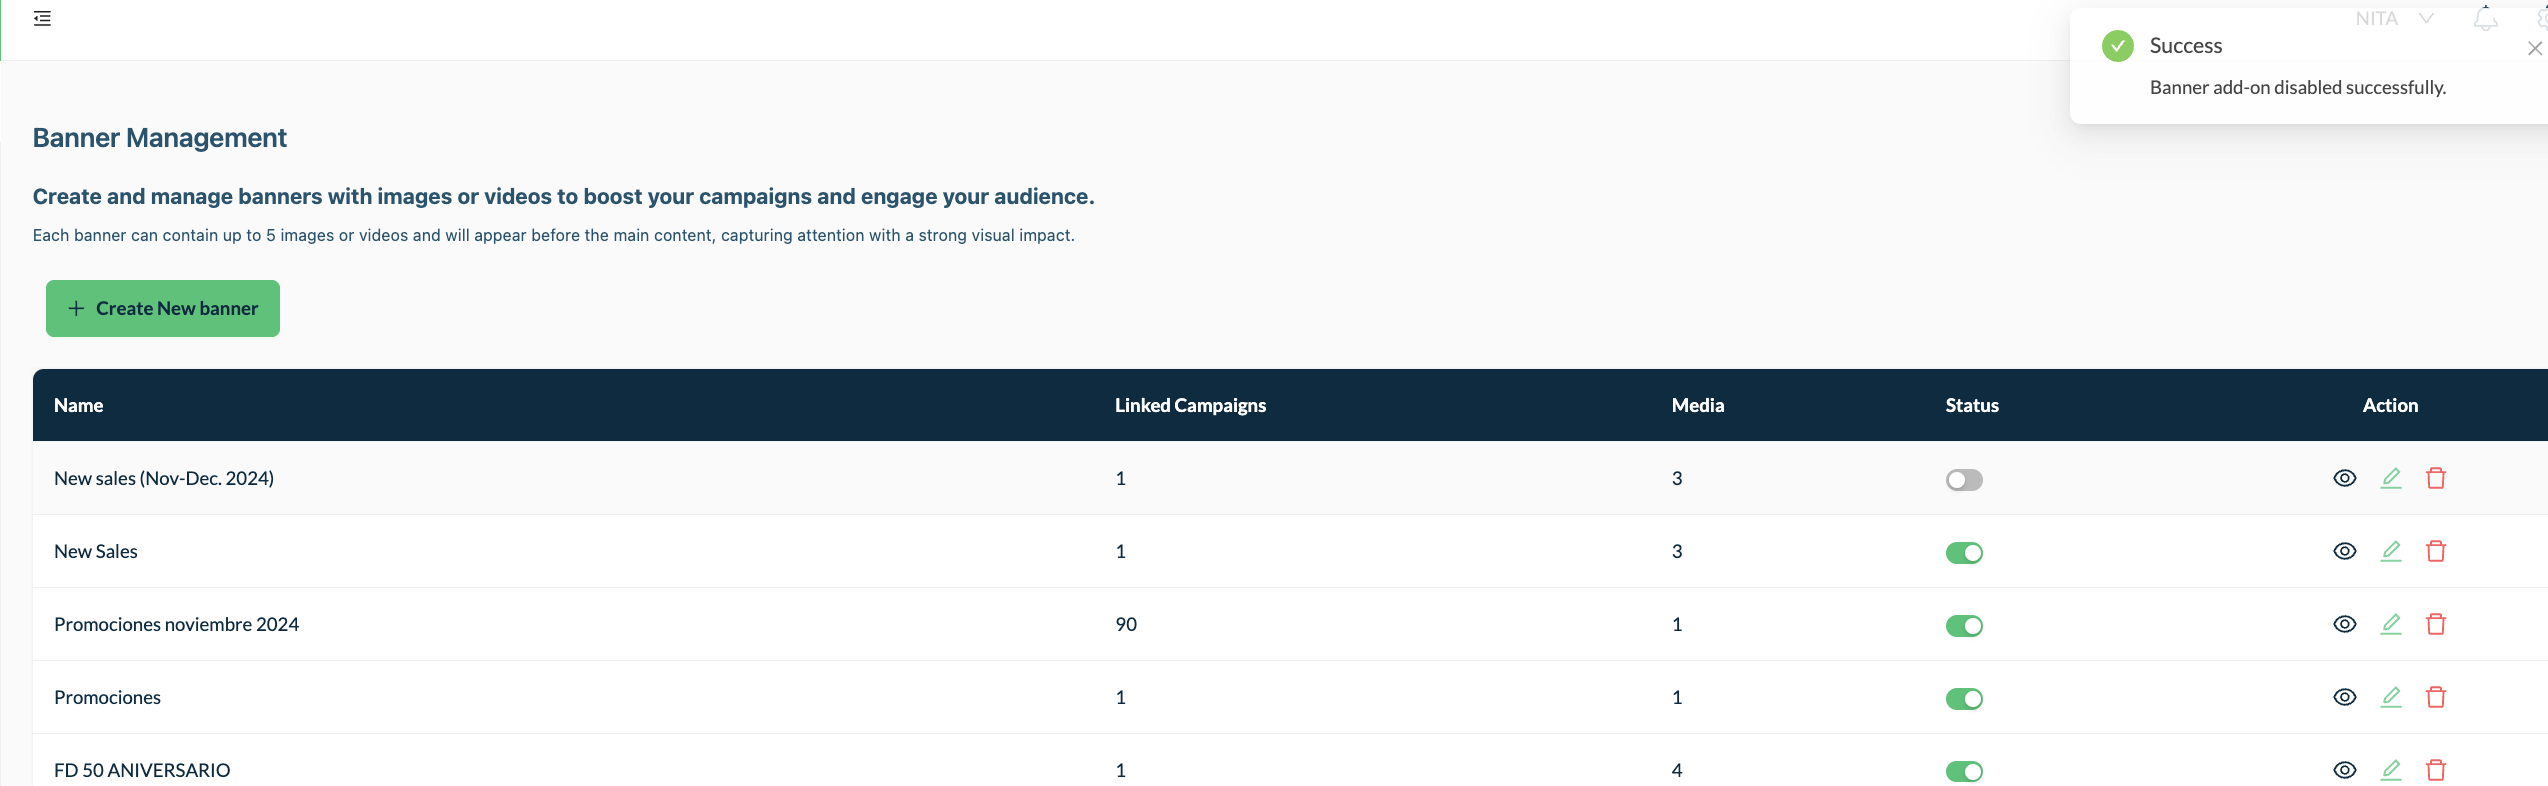Select FD 50 ANIVERSARIO name

(142, 770)
